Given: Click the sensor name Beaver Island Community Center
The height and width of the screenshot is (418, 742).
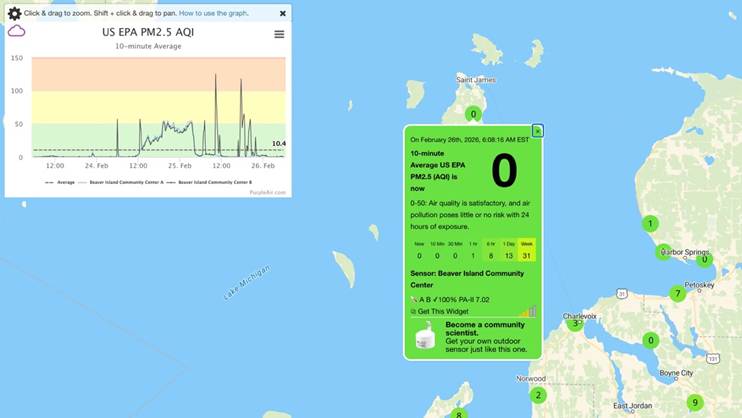Looking at the screenshot, I should tap(467, 279).
